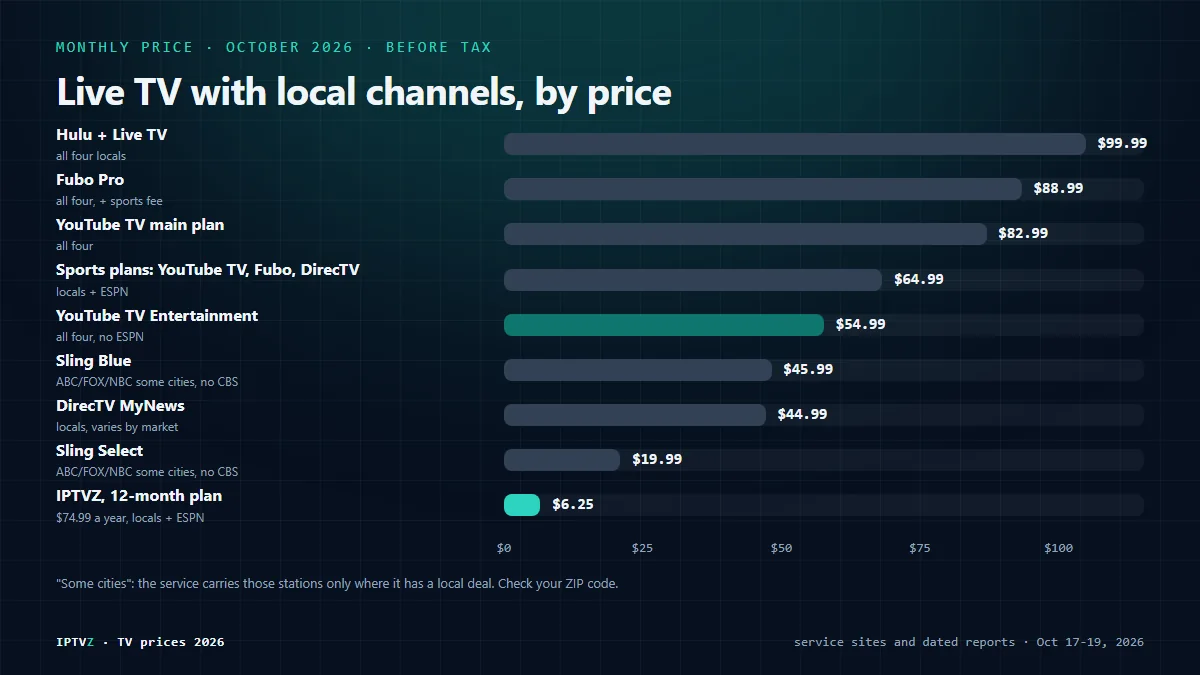1200x675 pixels.
Task: Click the $6.25 value label
Action: tap(573, 504)
